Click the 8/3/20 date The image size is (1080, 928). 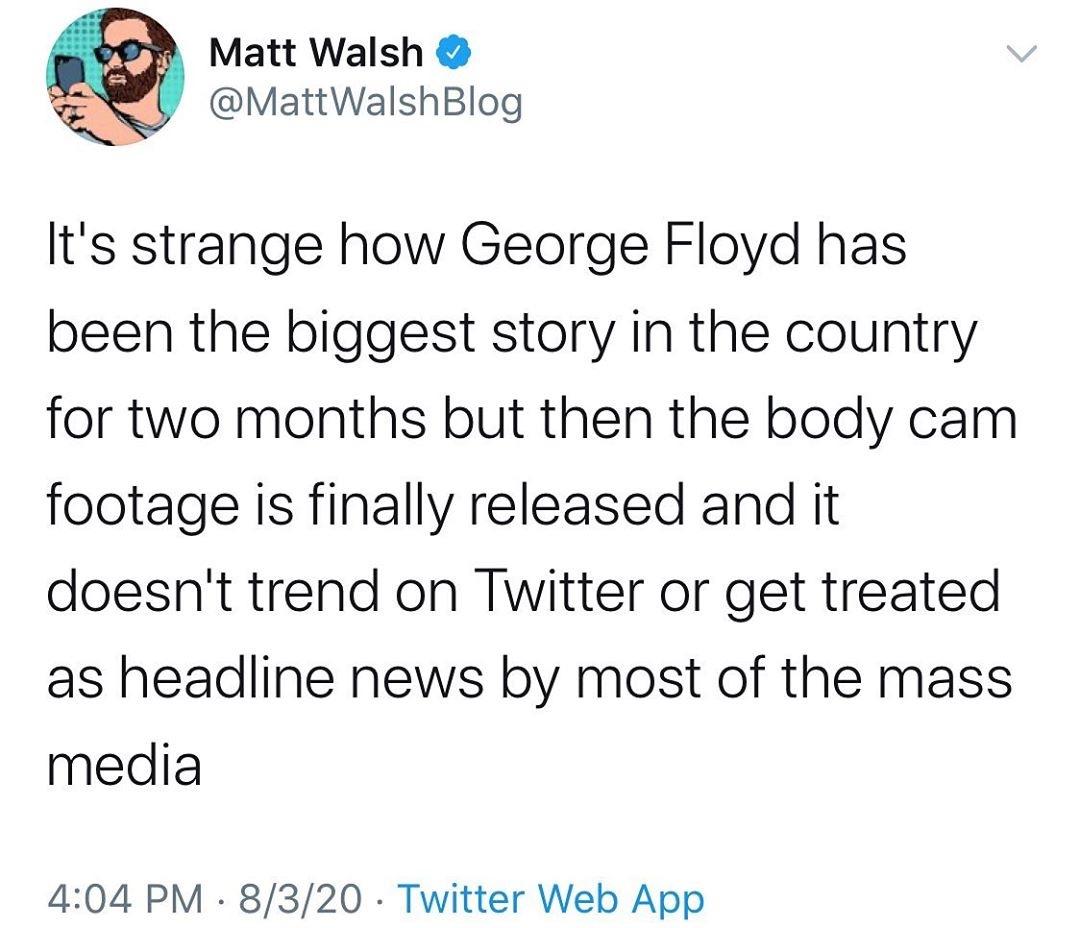pyautogui.click(x=300, y=899)
